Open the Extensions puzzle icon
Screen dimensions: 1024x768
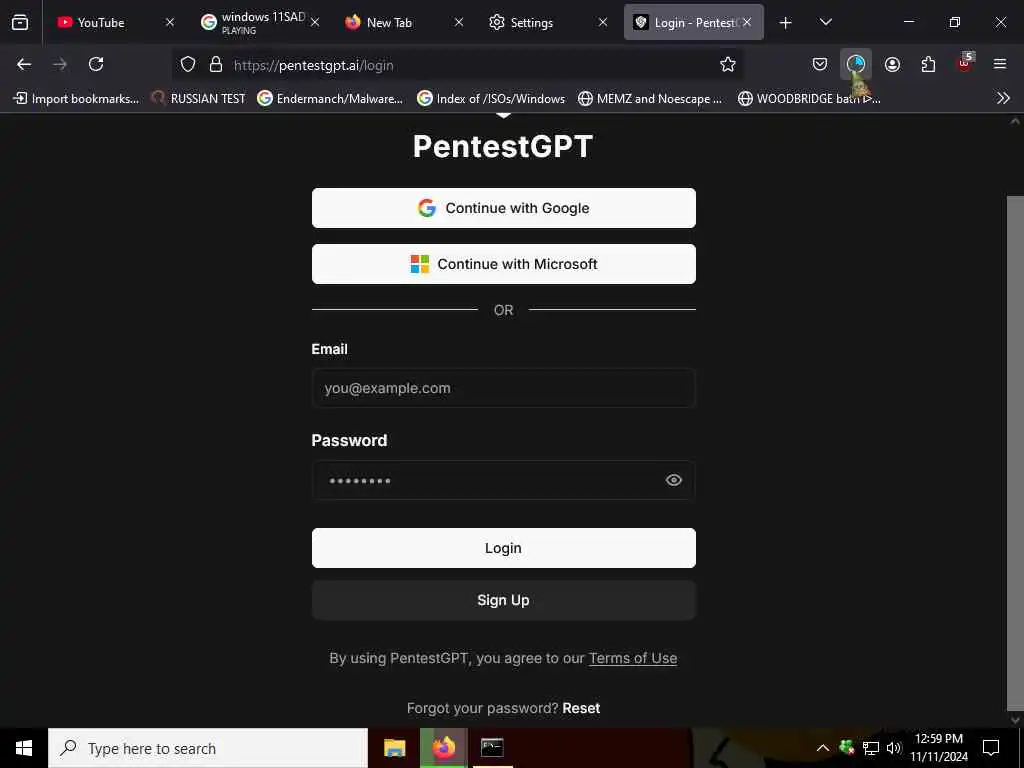928,65
